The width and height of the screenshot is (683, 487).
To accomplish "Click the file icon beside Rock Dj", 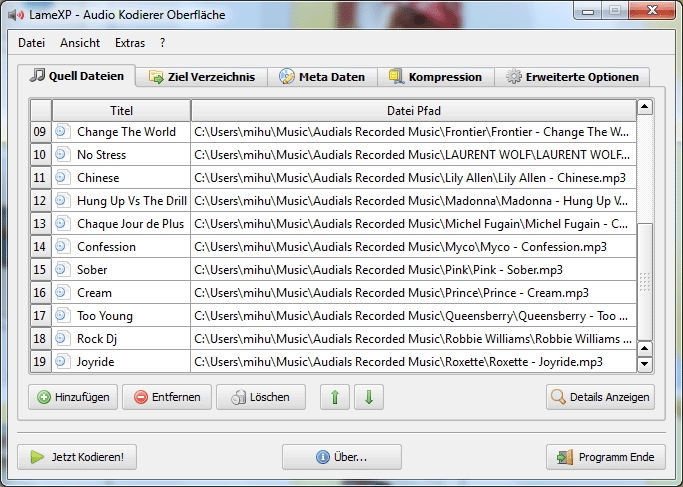I will (x=63, y=338).
